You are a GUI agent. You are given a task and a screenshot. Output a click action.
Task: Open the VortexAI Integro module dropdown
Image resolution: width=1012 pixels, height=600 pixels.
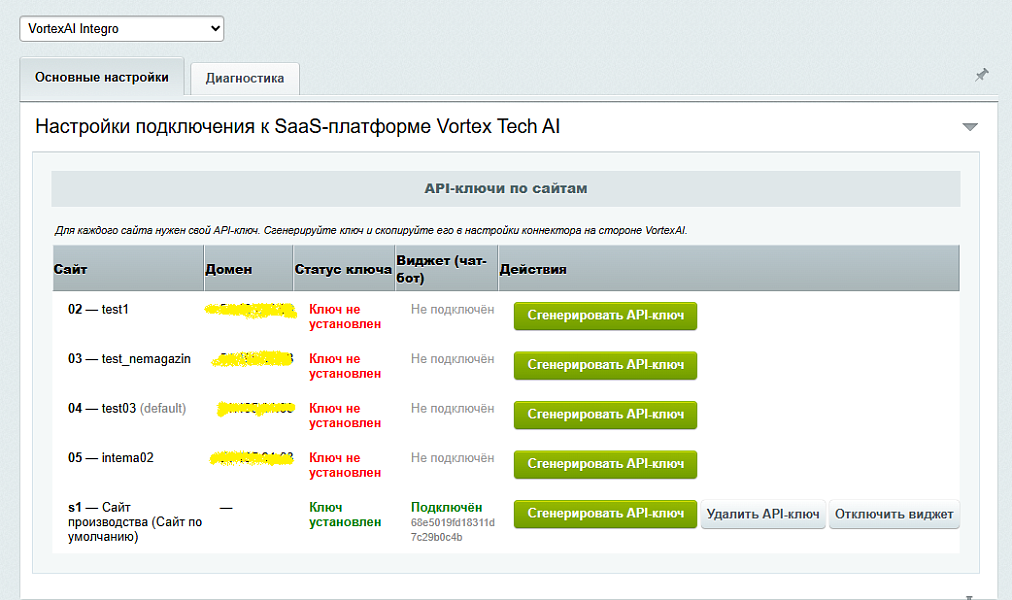coord(122,28)
